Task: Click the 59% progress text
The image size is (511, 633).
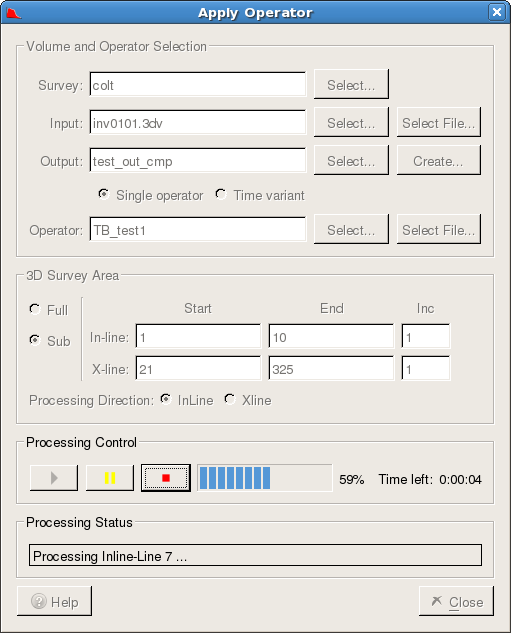Action: (352, 480)
